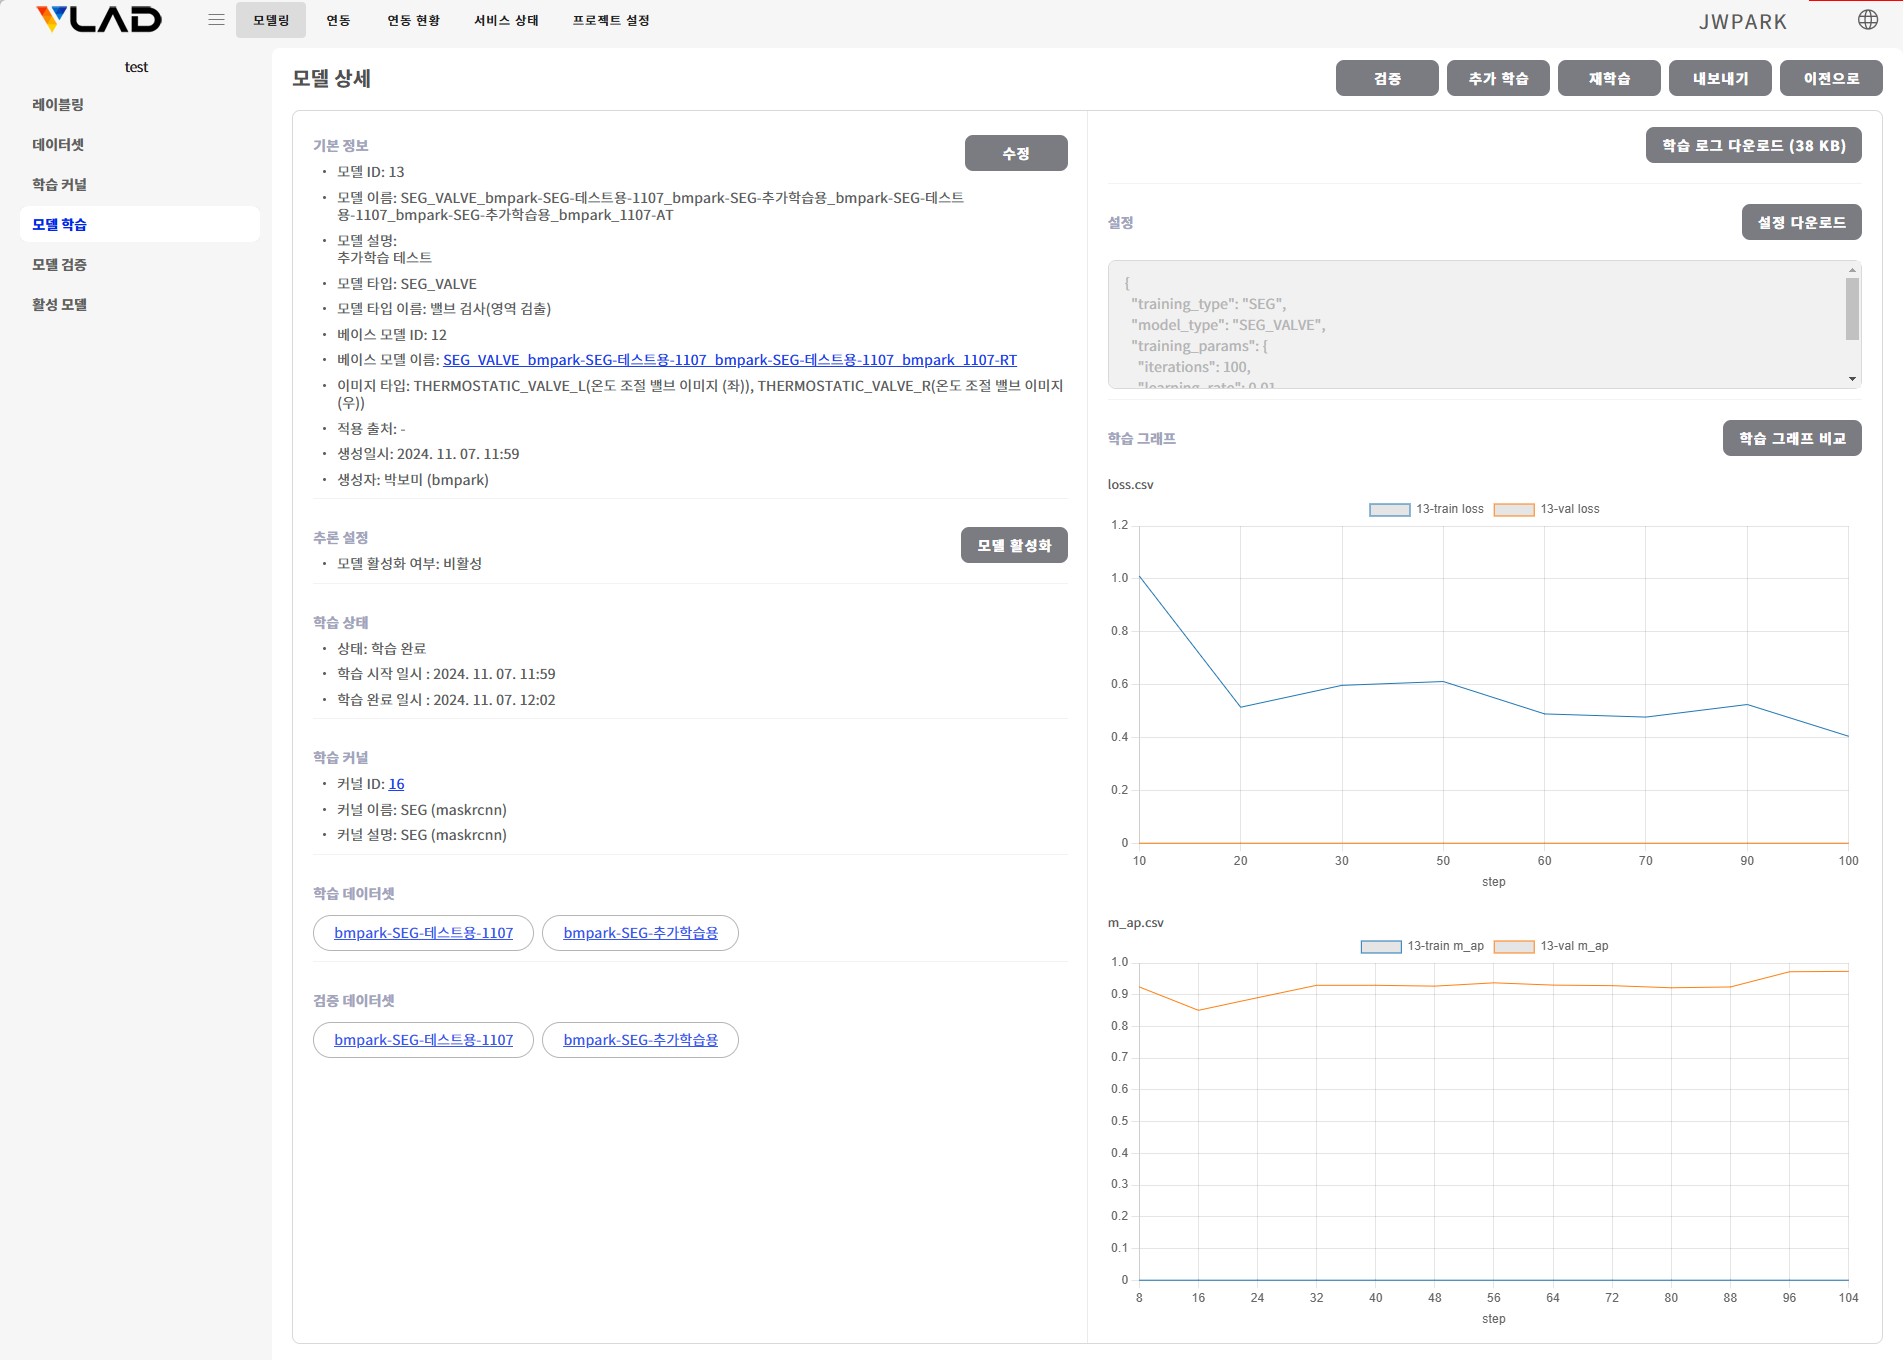Open the globe language selector
1903x1360 pixels.
tap(1868, 20)
